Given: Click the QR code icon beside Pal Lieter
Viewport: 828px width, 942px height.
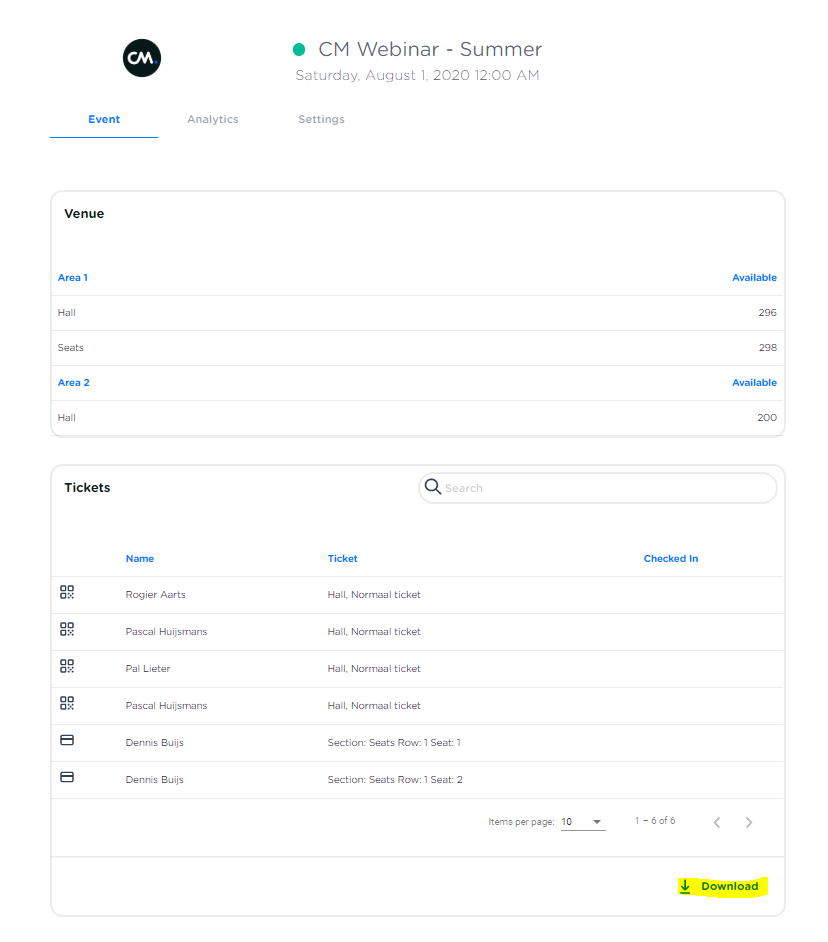Looking at the screenshot, I should [67, 667].
